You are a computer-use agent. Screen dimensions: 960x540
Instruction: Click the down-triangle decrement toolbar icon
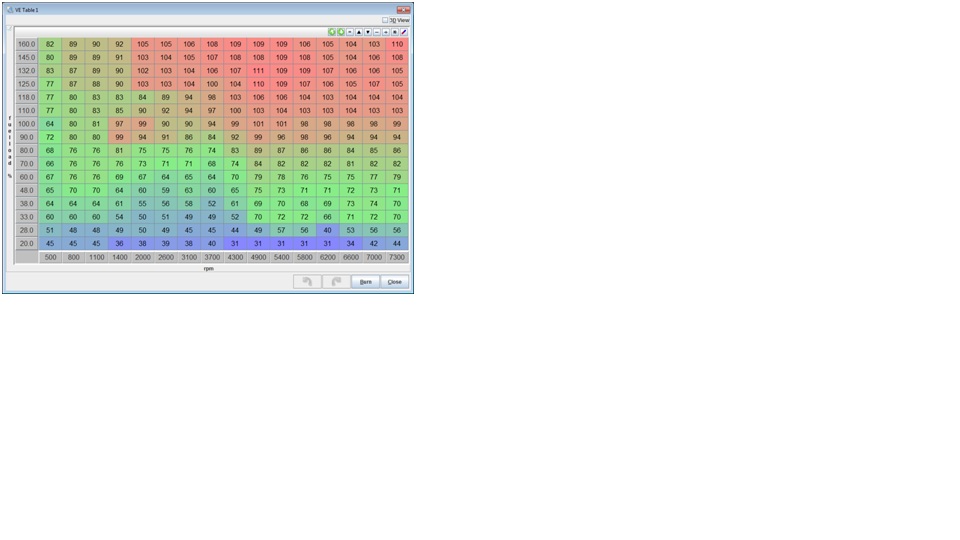pyautogui.click(x=368, y=32)
